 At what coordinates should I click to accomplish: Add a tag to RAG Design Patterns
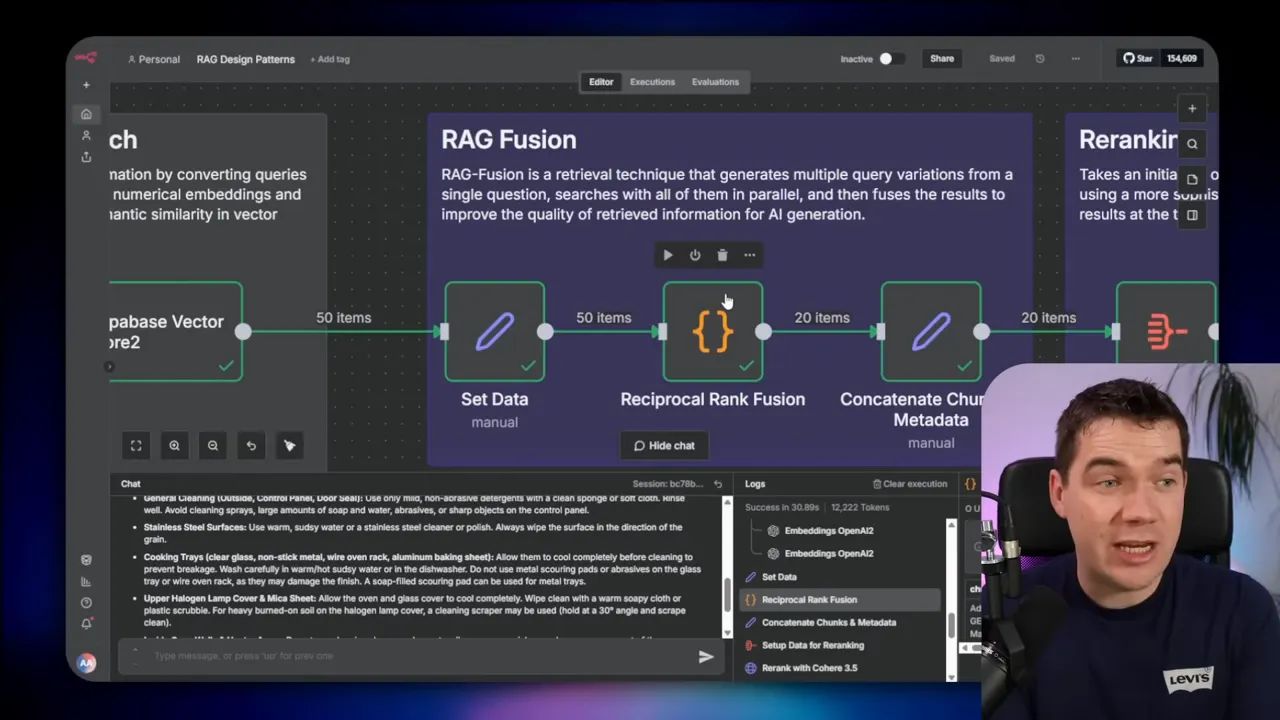click(329, 59)
